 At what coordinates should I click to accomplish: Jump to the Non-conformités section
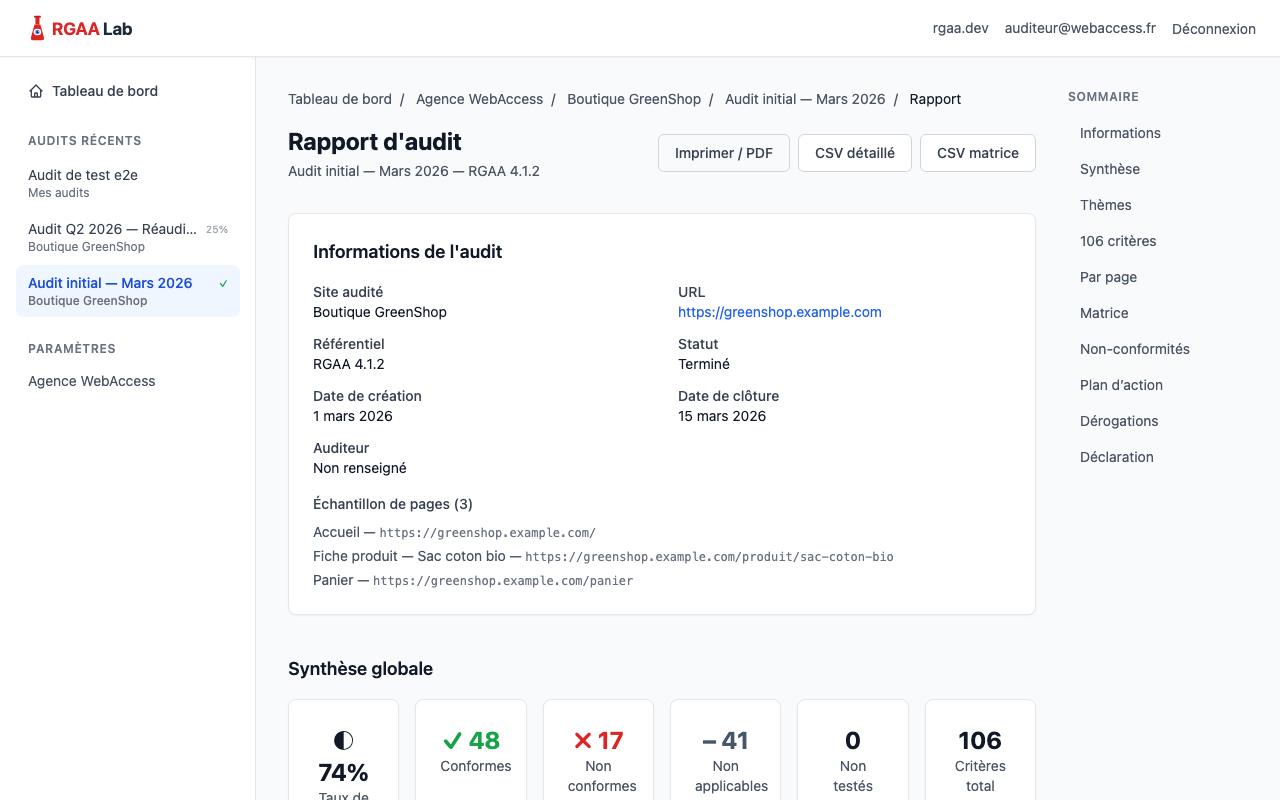(1134, 349)
